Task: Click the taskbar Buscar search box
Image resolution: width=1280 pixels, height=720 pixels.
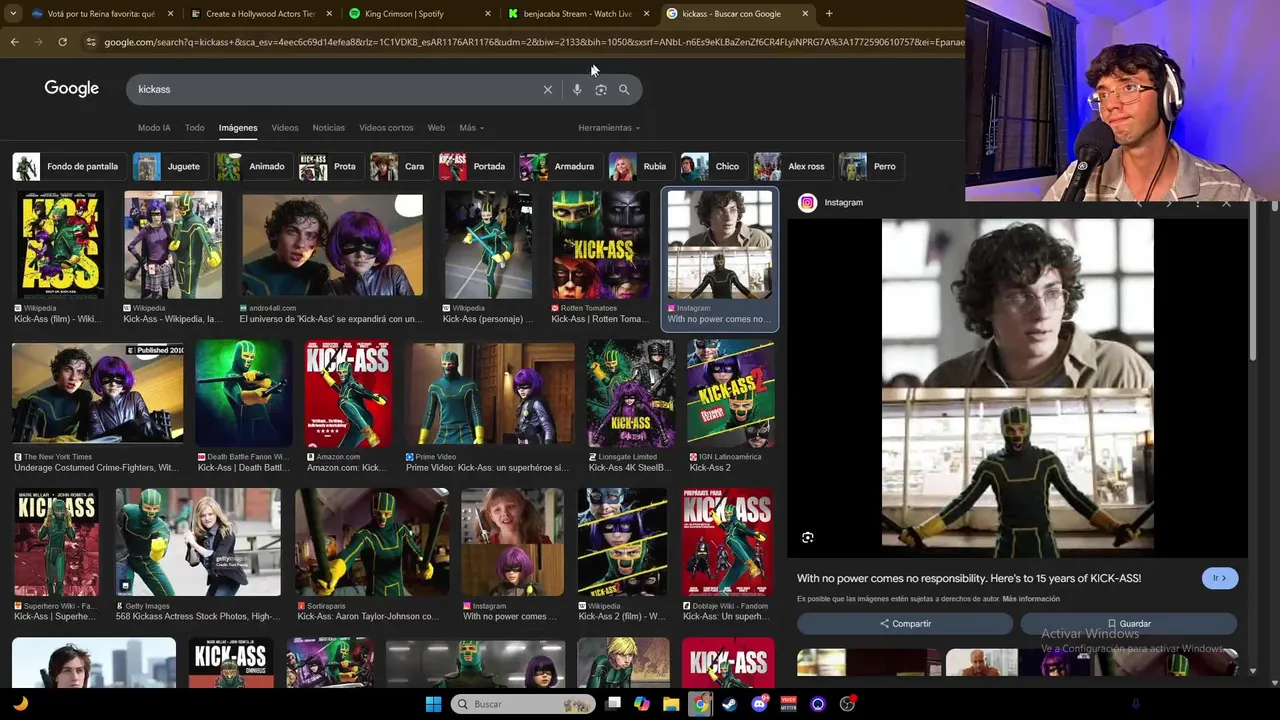Action: [523, 704]
